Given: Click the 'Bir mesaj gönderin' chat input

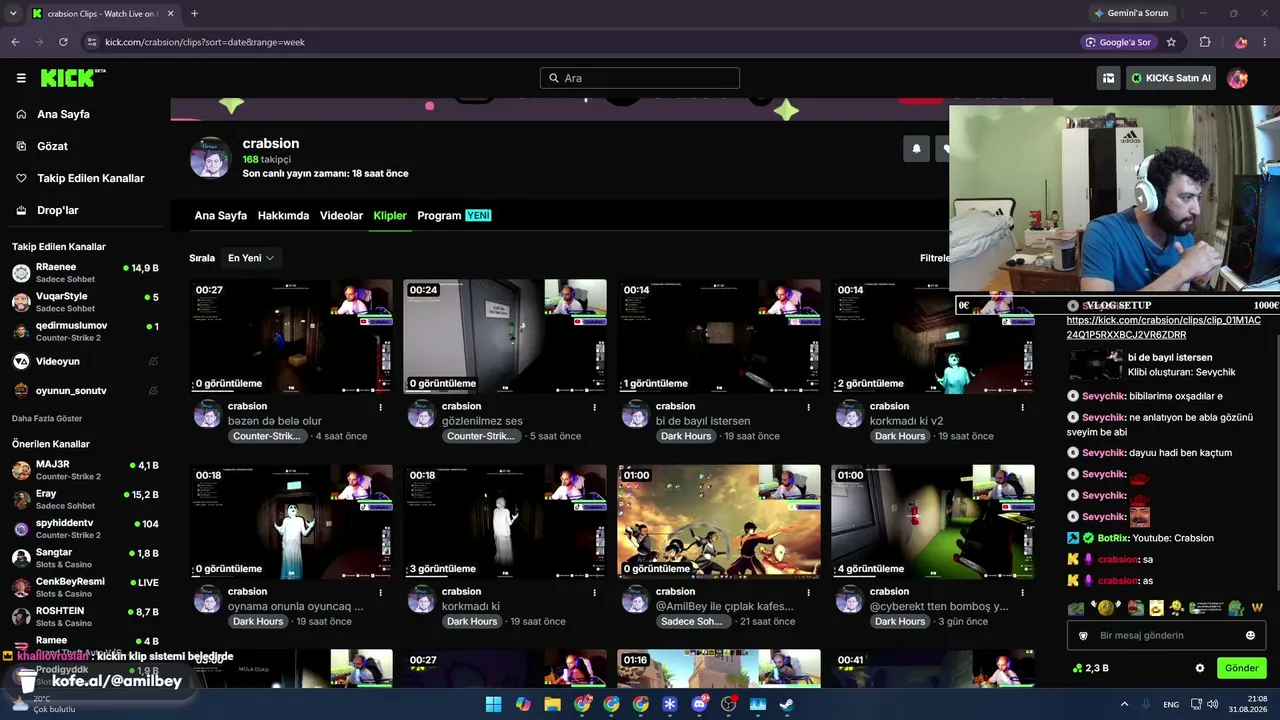Looking at the screenshot, I should click(1165, 635).
